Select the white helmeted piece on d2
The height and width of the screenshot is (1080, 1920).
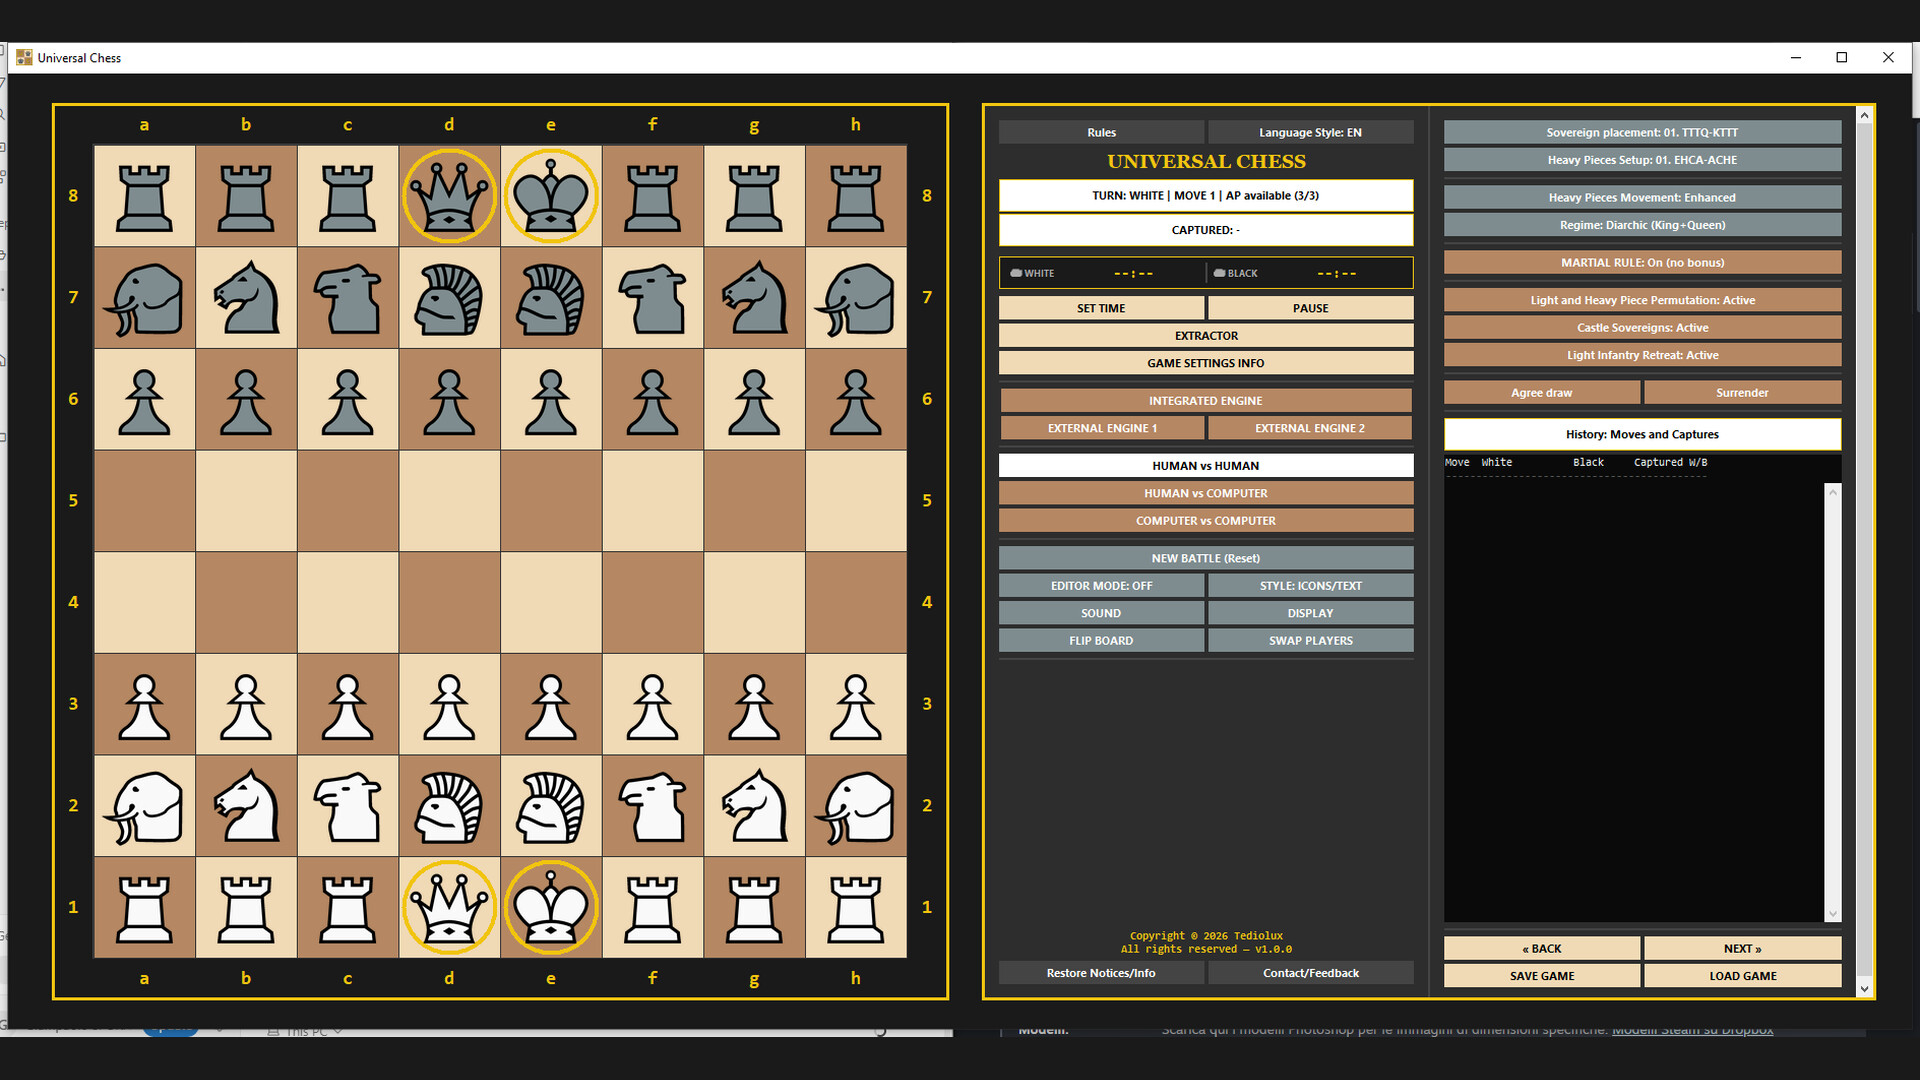(x=449, y=806)
